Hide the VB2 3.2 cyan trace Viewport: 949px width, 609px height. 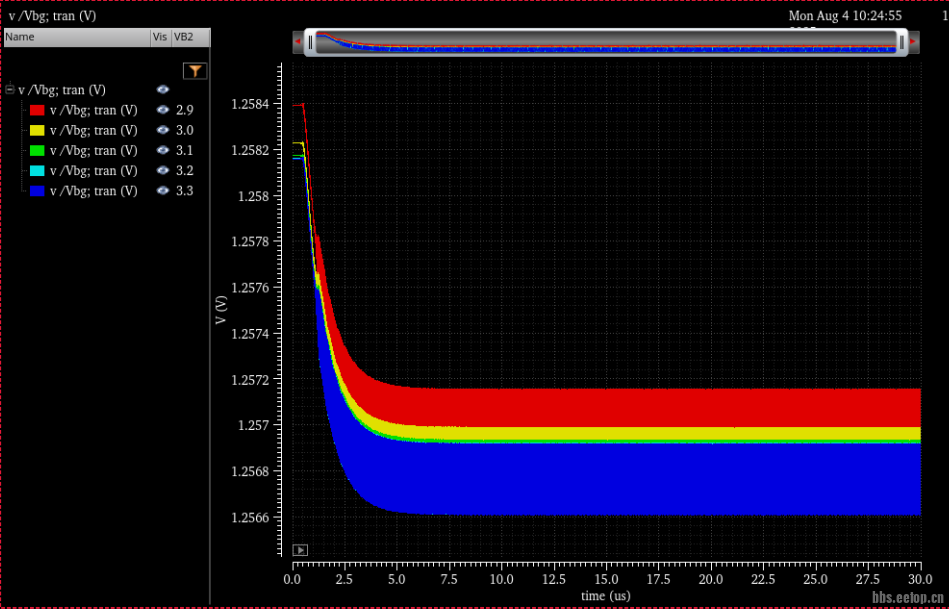pos(162,171)
